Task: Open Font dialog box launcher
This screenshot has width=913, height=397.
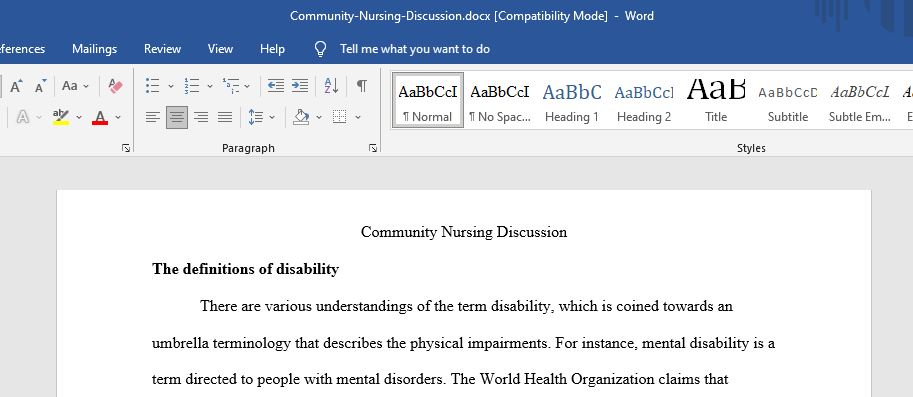Action: 126,148
